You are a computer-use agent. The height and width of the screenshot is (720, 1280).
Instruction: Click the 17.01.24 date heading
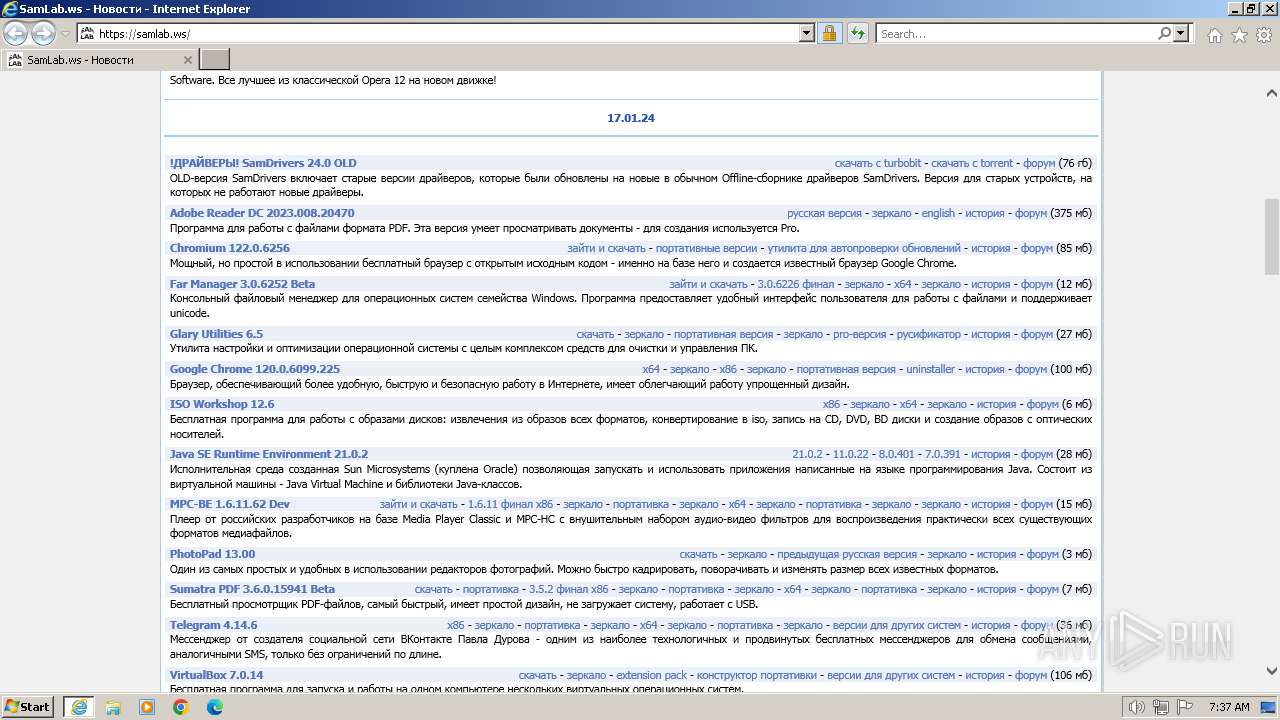[x=631, y=118]
